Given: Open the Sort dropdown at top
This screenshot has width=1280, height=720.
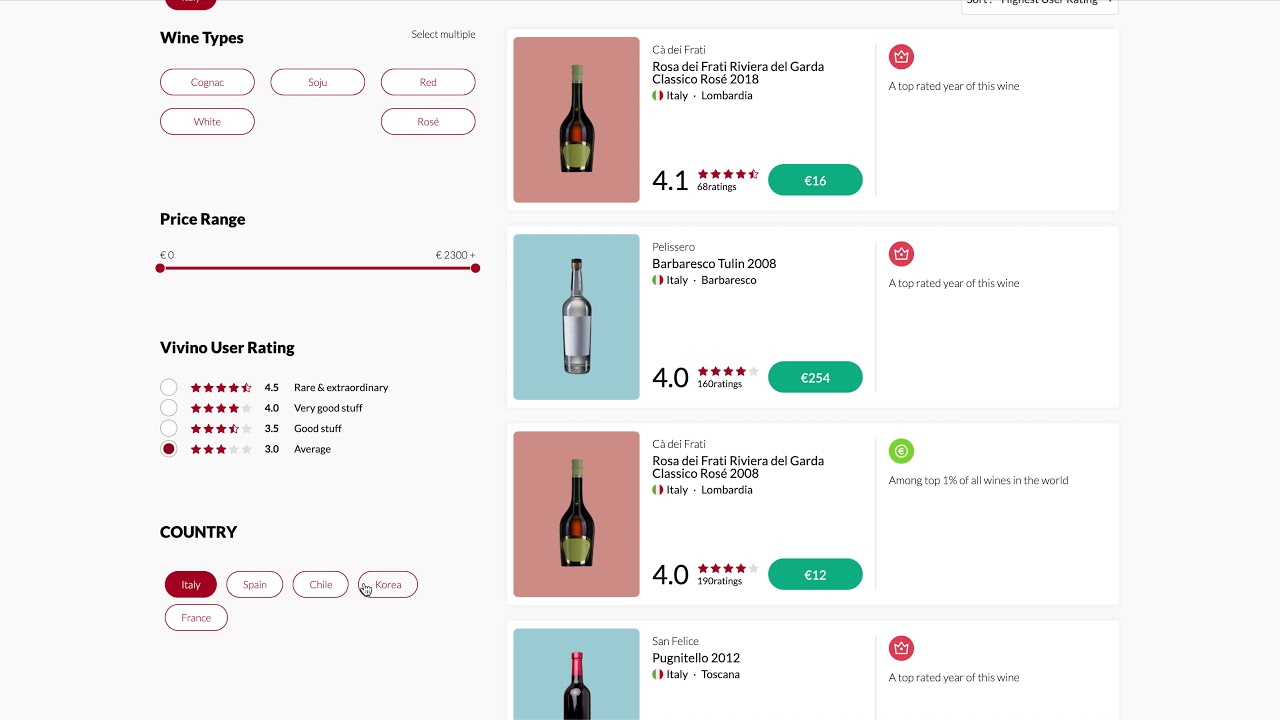Looking at the screenshot, I should [1040, 3].
